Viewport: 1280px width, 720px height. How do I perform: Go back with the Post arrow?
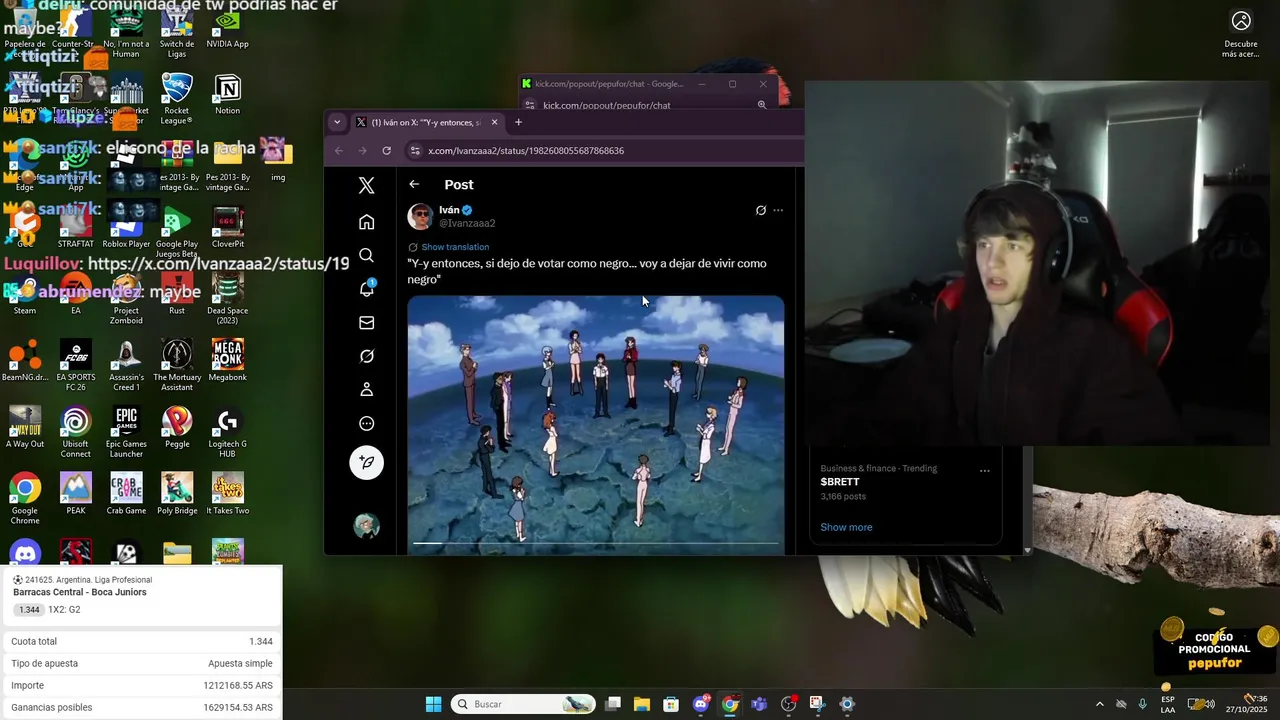coord(414,184)
